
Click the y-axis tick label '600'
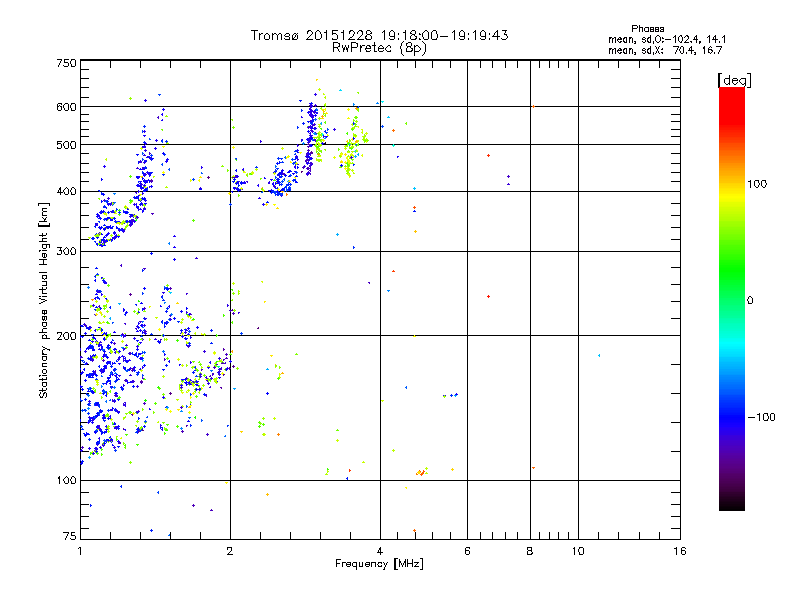coord(67,107)
